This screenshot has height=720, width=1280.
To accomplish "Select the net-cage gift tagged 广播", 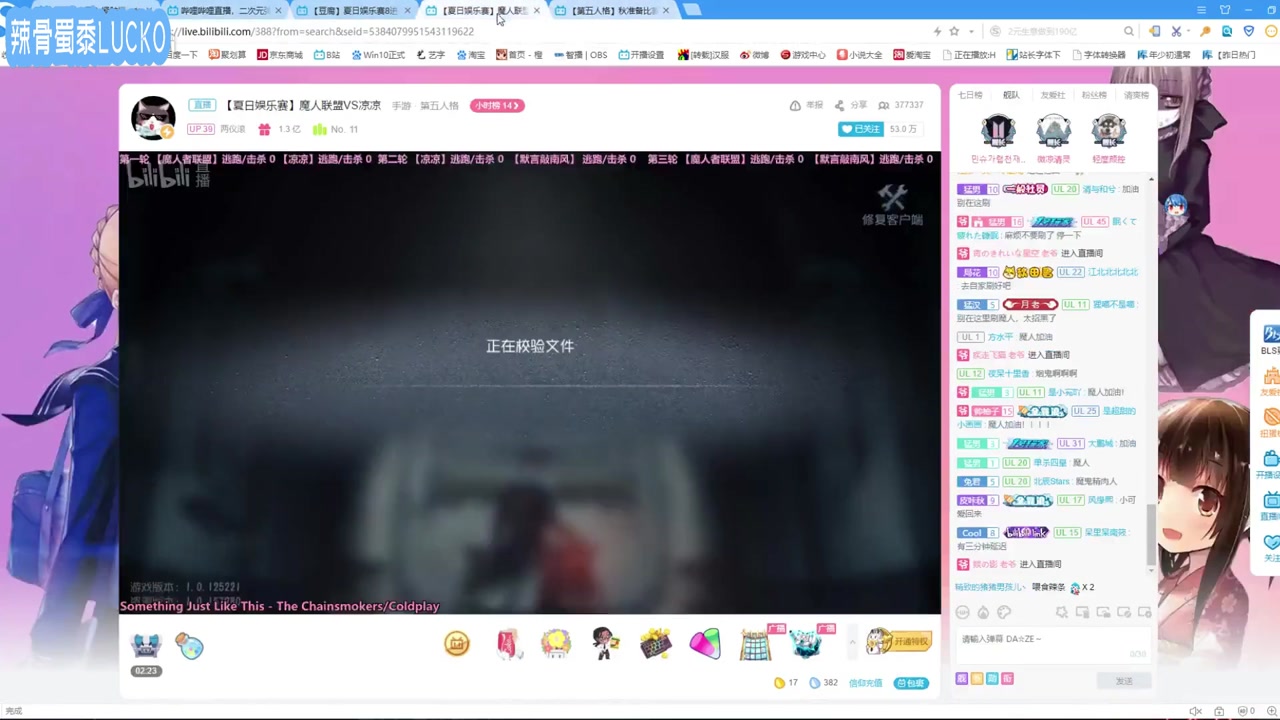I will pos(757,643).
